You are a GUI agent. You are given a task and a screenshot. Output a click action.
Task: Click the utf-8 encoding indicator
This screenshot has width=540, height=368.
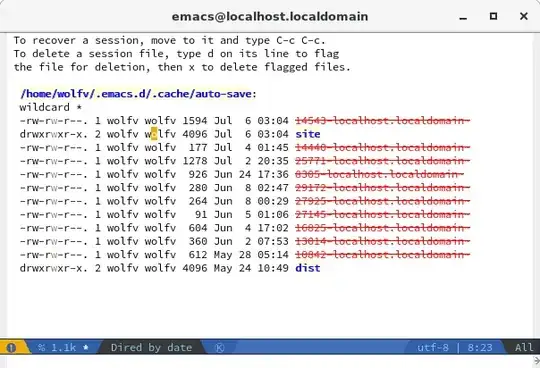click(433, 348)
